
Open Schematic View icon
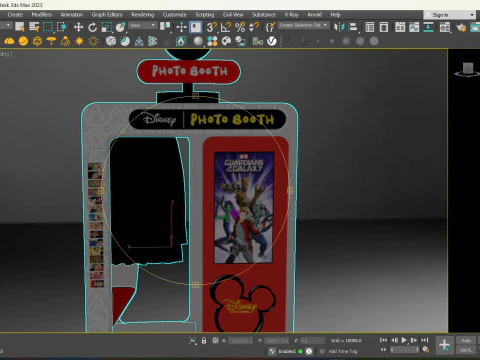click(x=428, y=27)
